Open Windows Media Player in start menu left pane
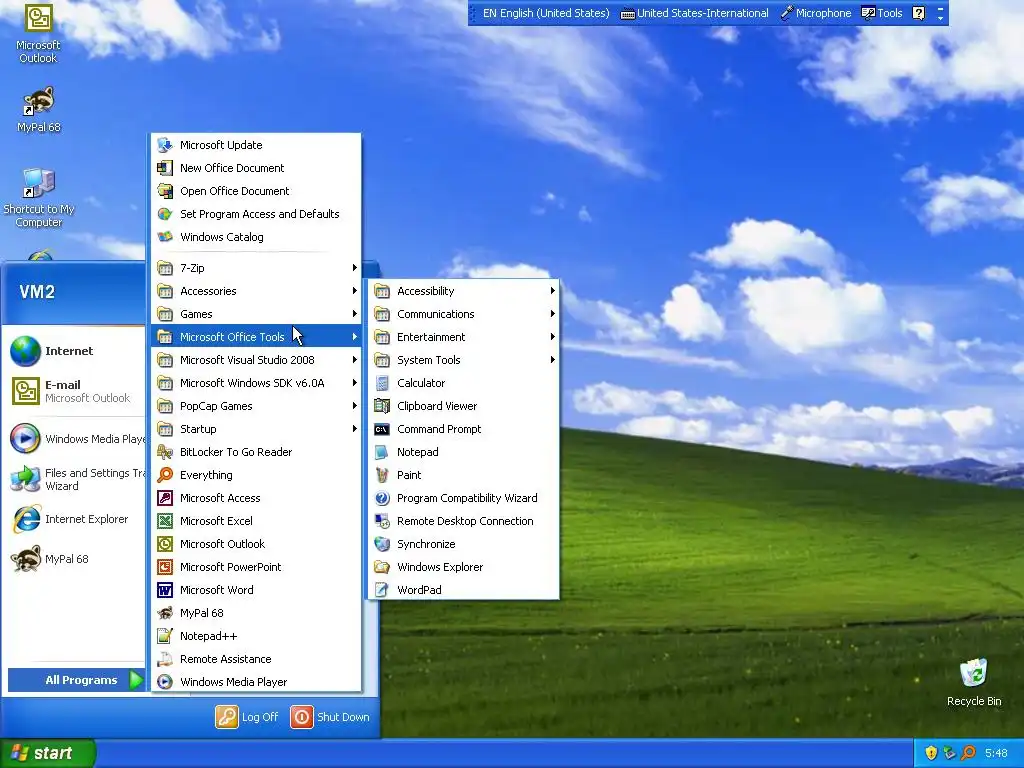 [x=75, y=439]
